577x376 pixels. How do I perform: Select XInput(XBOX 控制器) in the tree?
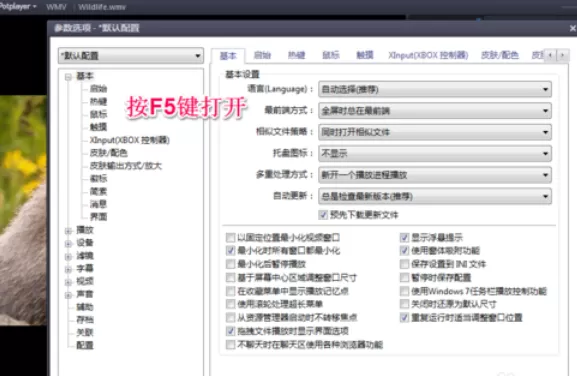pyautogui.click(x=130, y=140)
